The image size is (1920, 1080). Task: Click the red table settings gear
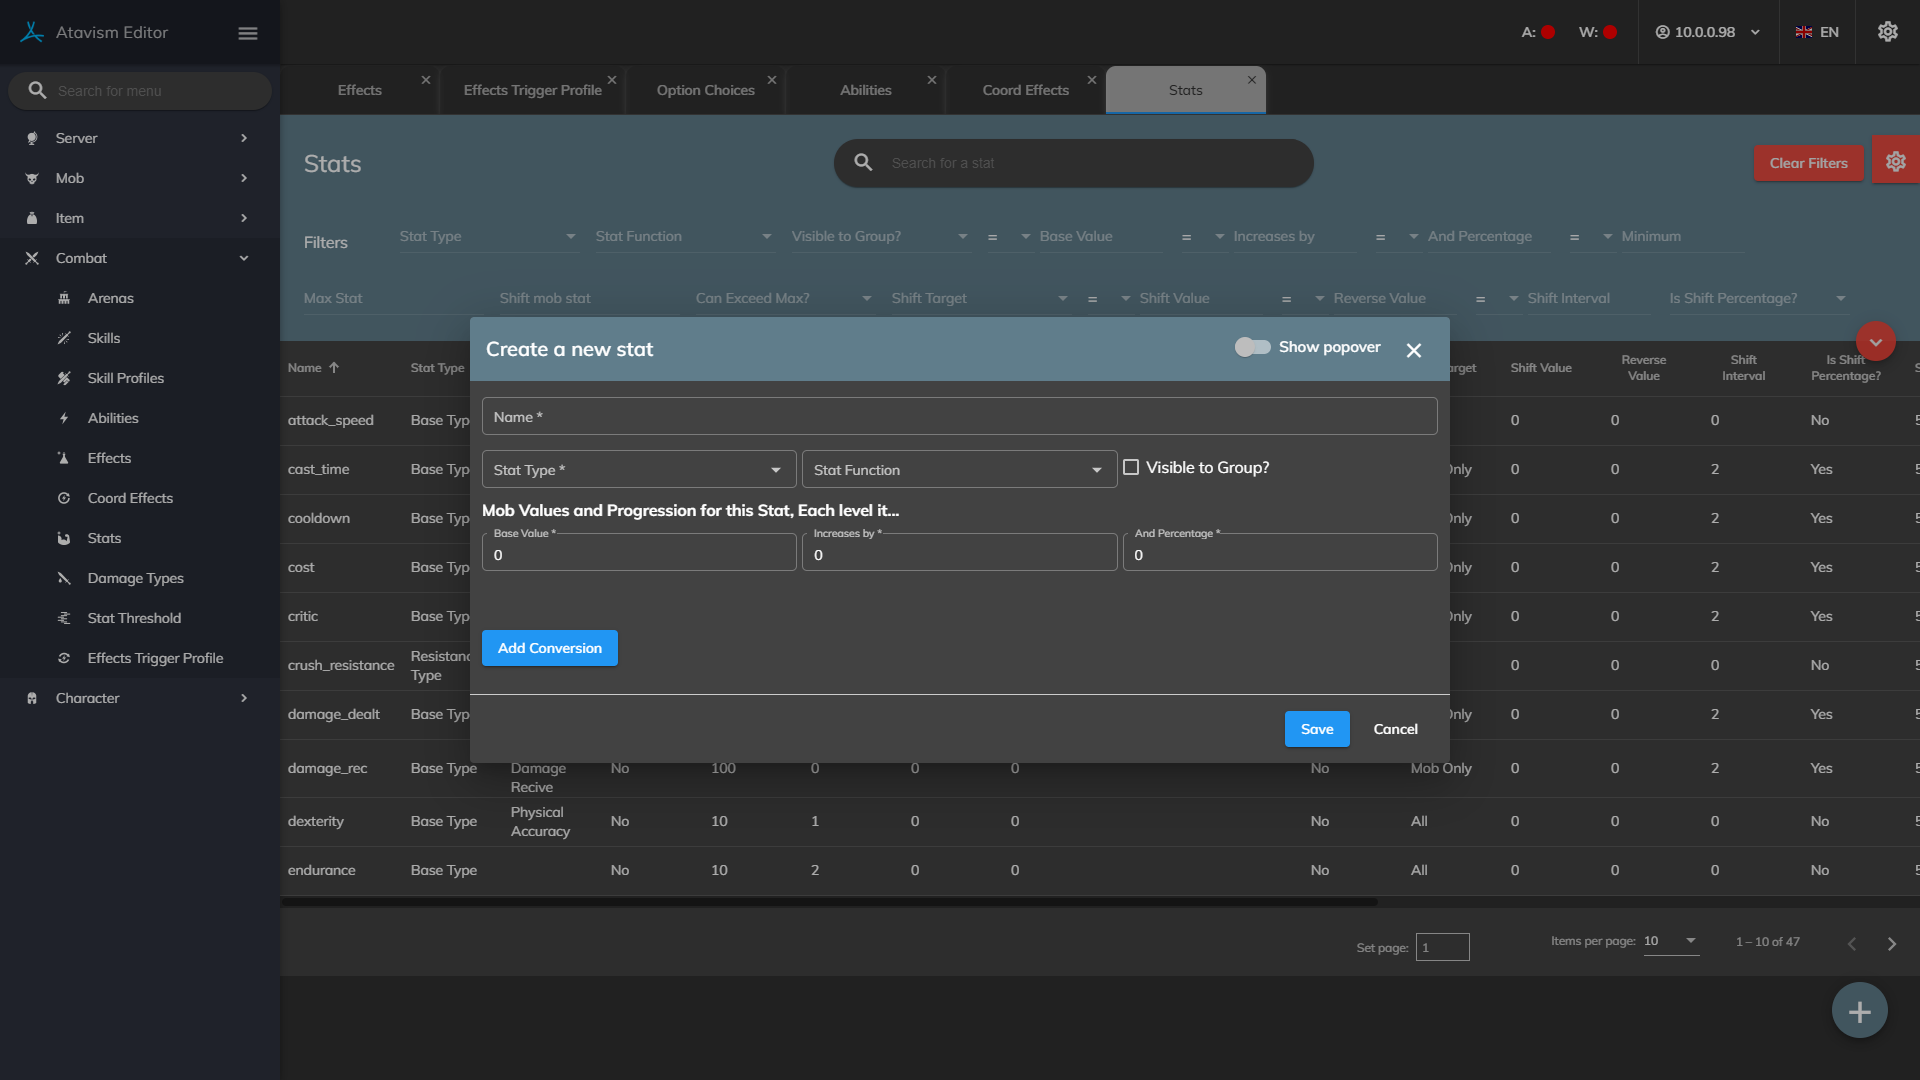click(1895, 162)
